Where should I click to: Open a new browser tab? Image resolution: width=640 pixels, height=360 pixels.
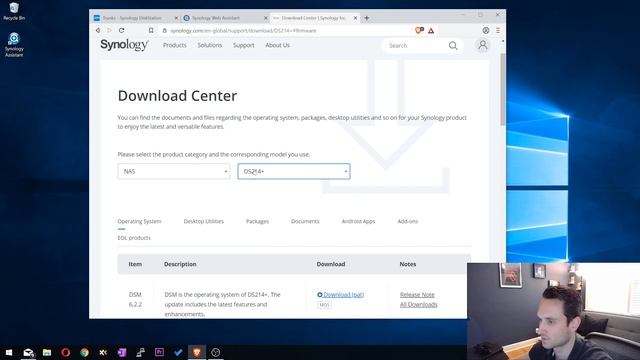367,18
